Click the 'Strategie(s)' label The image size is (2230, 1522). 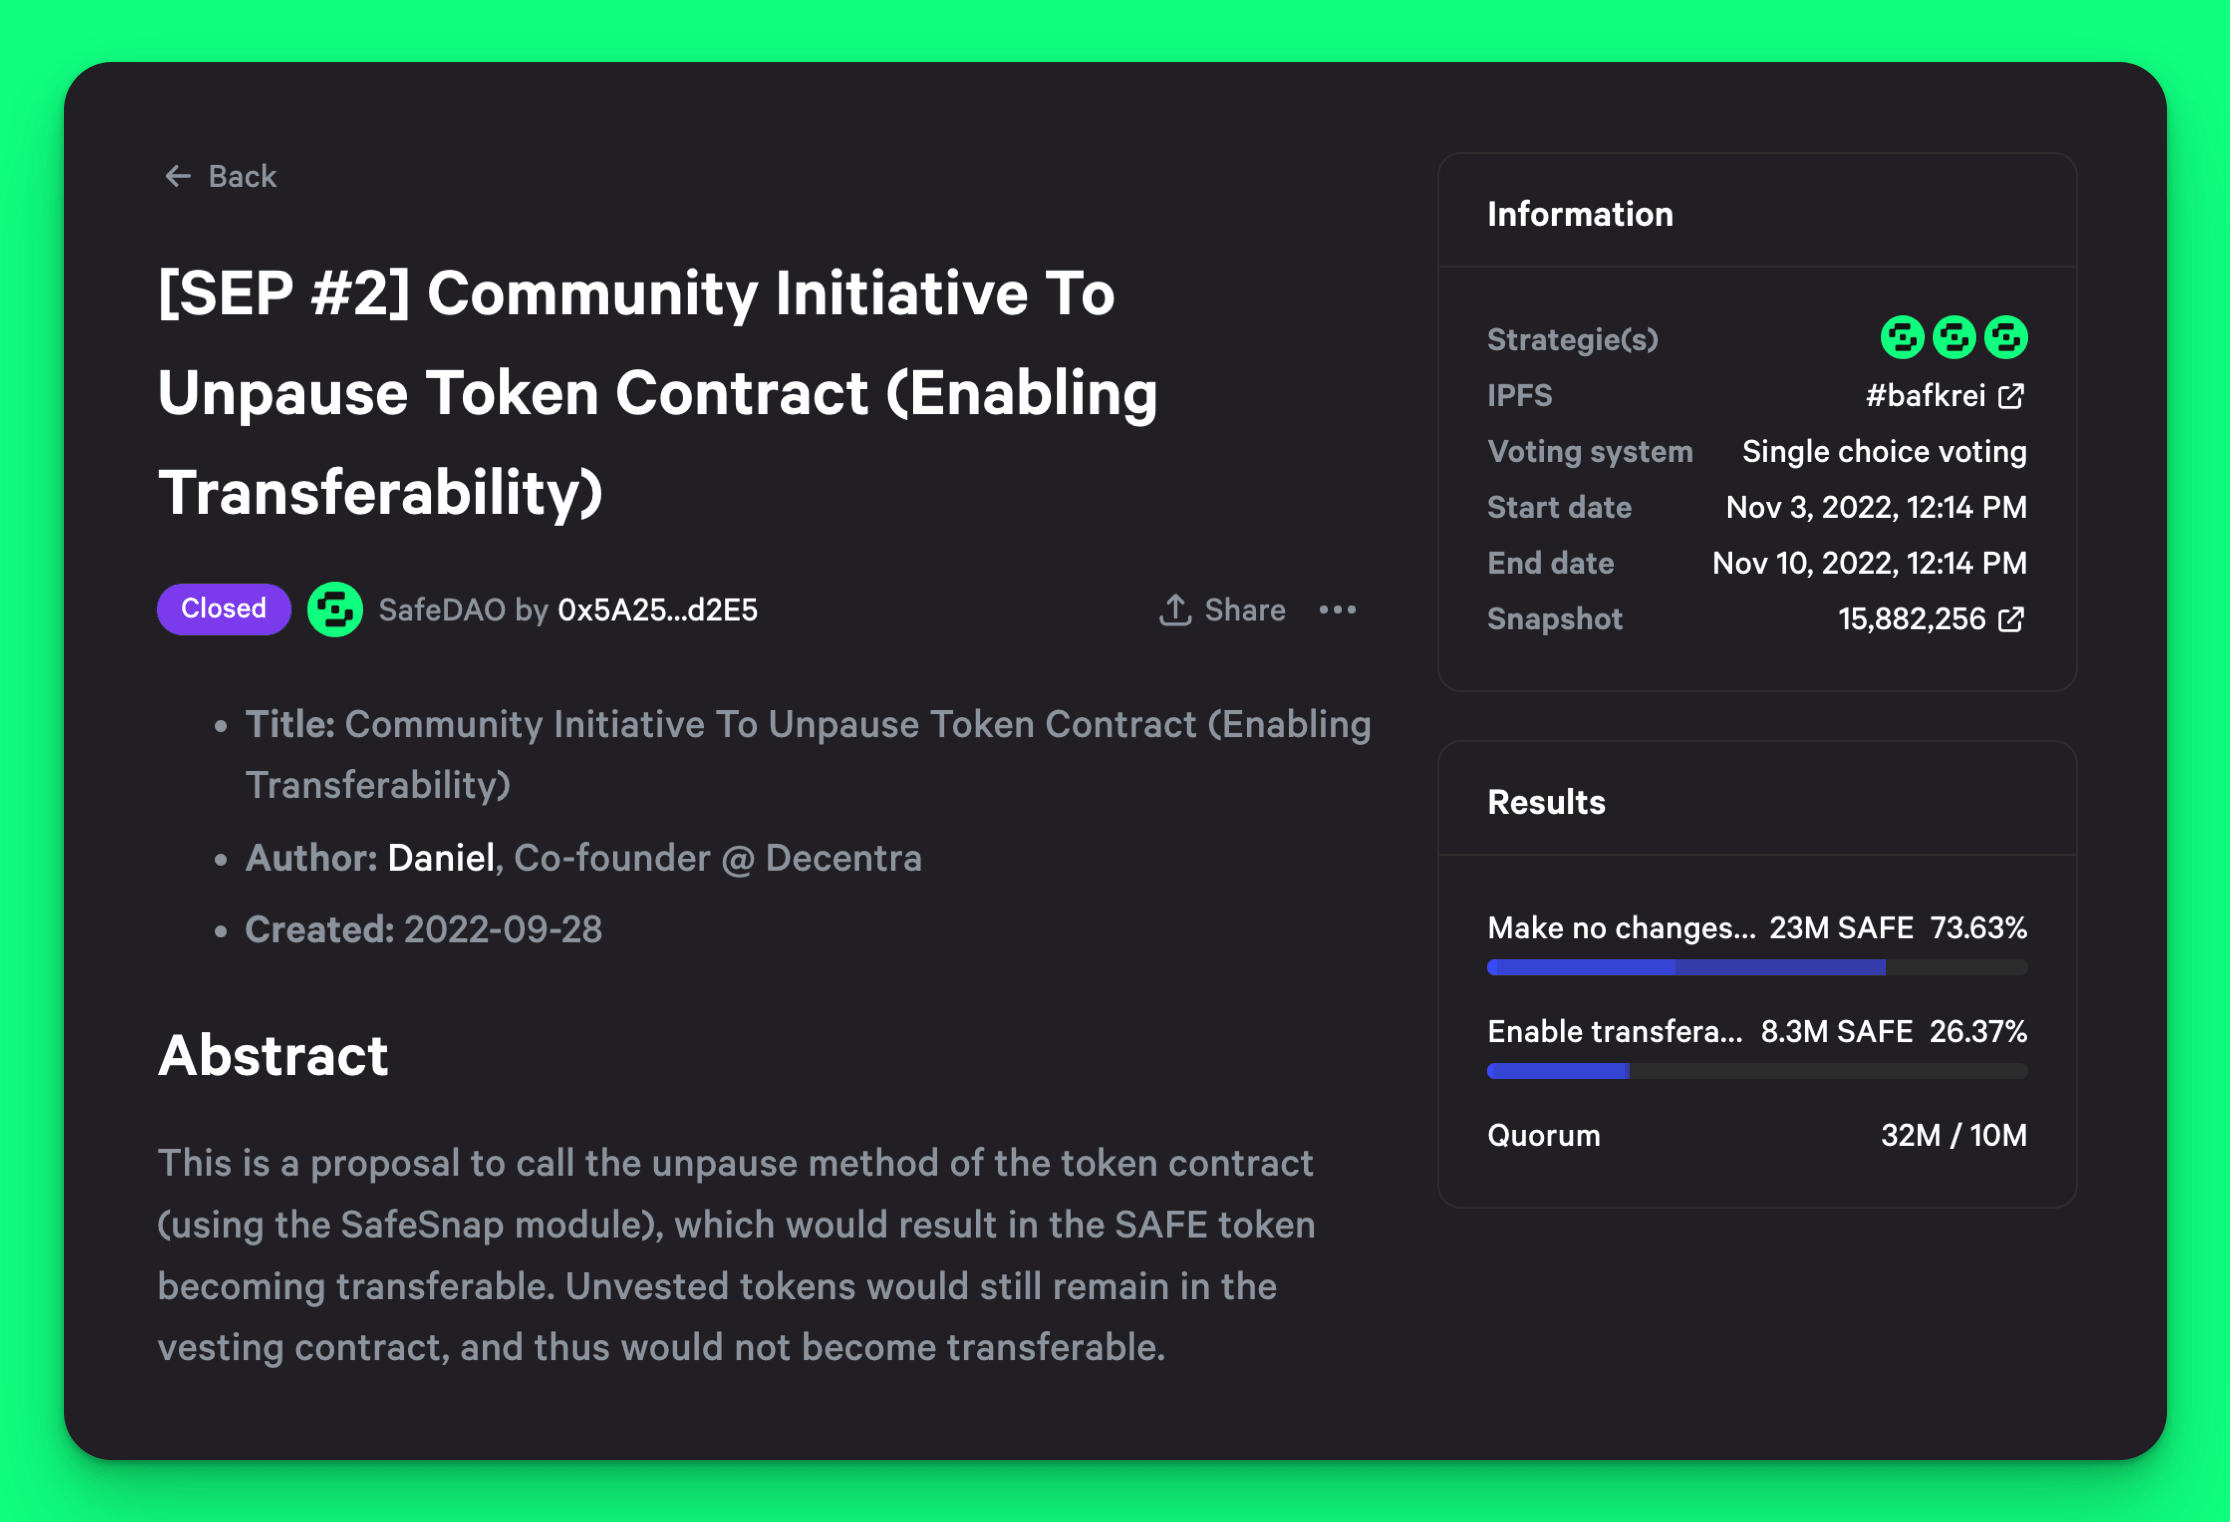tap(1573, 339)
